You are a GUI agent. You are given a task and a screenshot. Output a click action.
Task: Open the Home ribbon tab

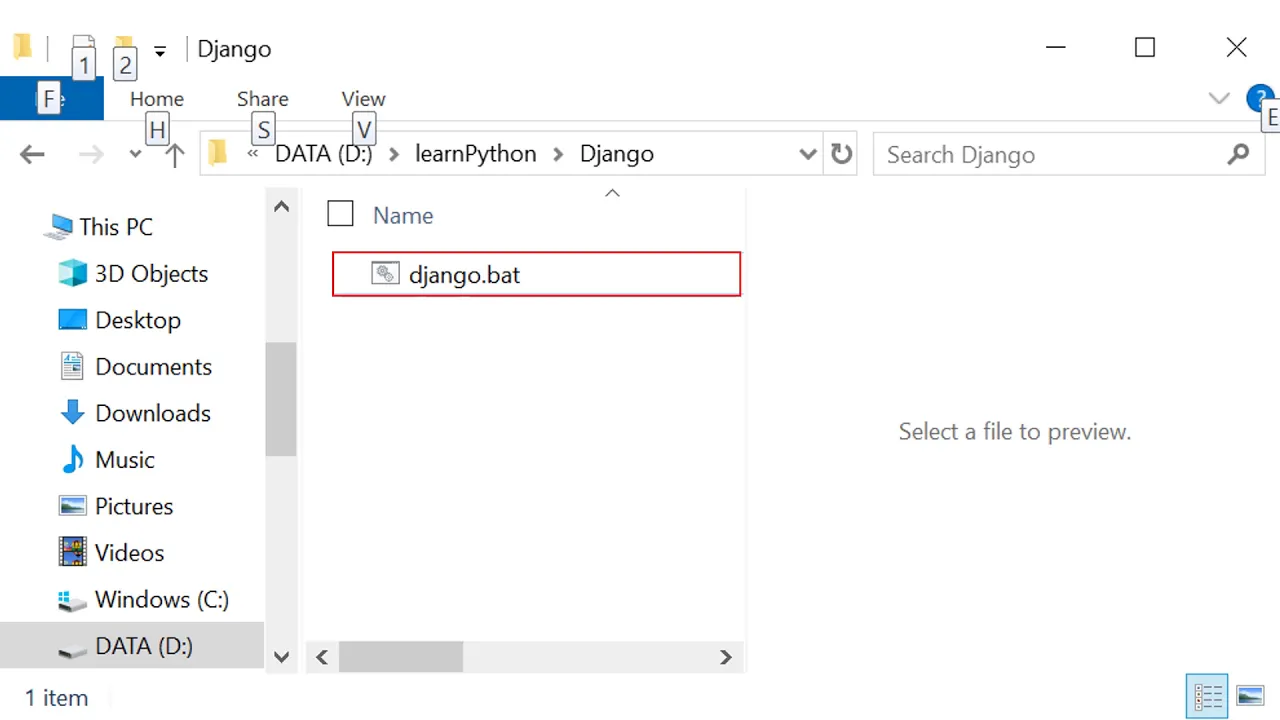click(x=157, y=99)
